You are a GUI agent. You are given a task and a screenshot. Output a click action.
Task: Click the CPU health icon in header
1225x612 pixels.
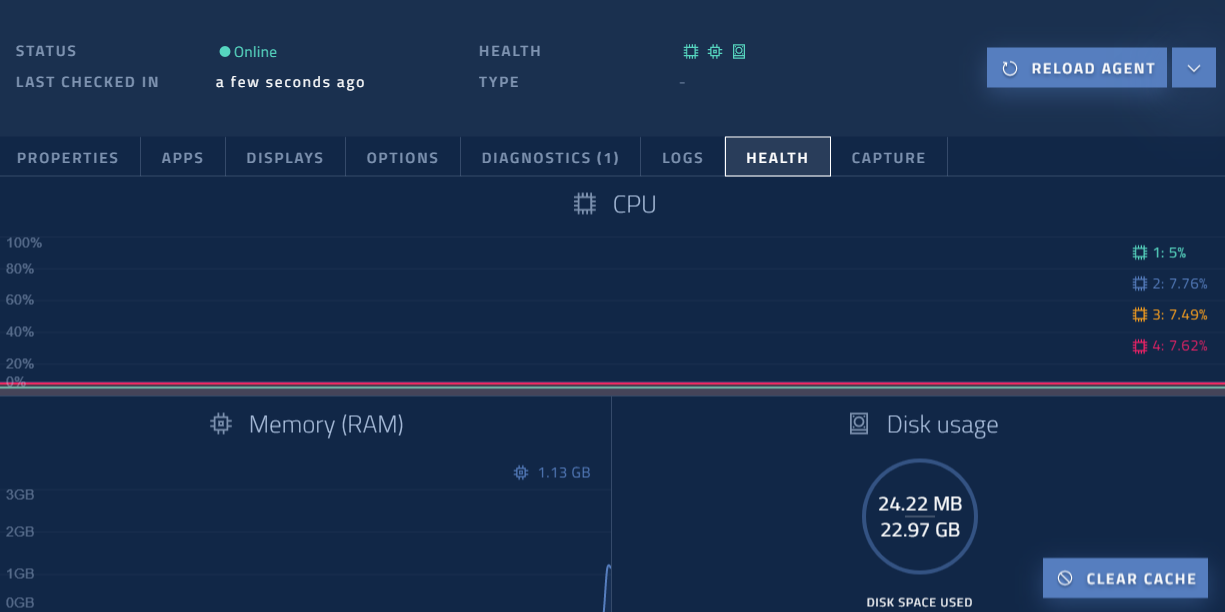[690, 51]
